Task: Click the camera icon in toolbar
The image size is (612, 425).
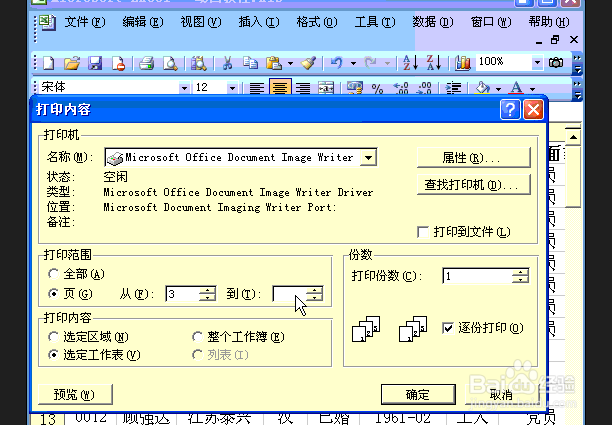Action: (556, 62)
